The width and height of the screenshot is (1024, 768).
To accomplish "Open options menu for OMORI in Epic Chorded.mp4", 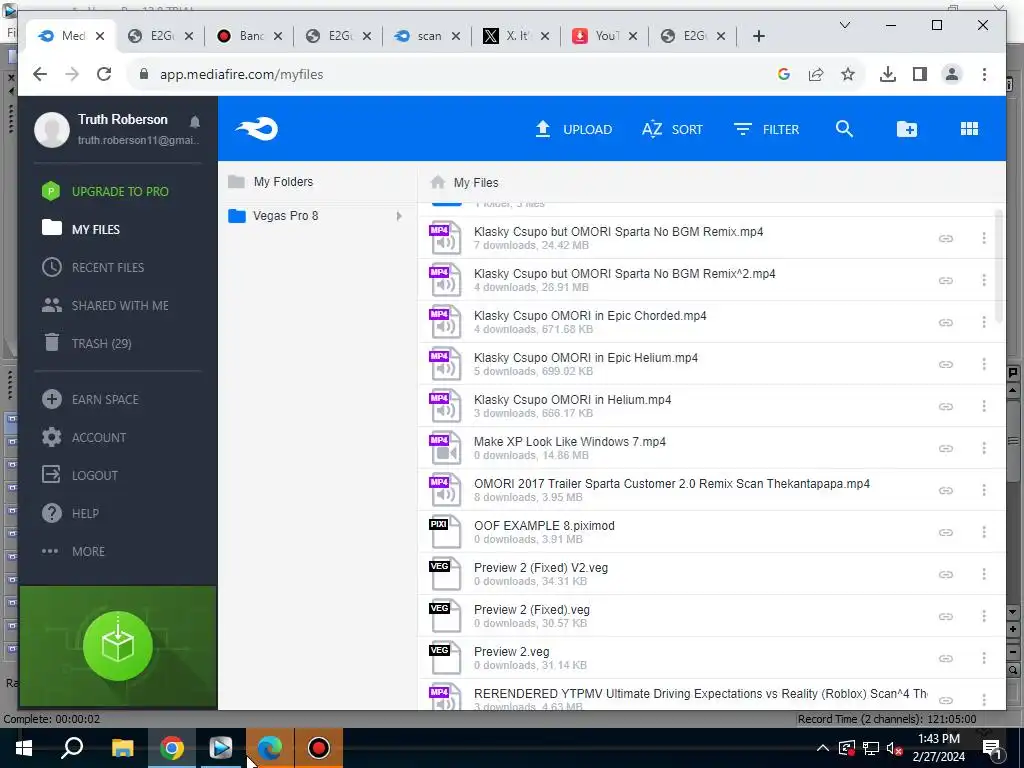I will 984,323.
